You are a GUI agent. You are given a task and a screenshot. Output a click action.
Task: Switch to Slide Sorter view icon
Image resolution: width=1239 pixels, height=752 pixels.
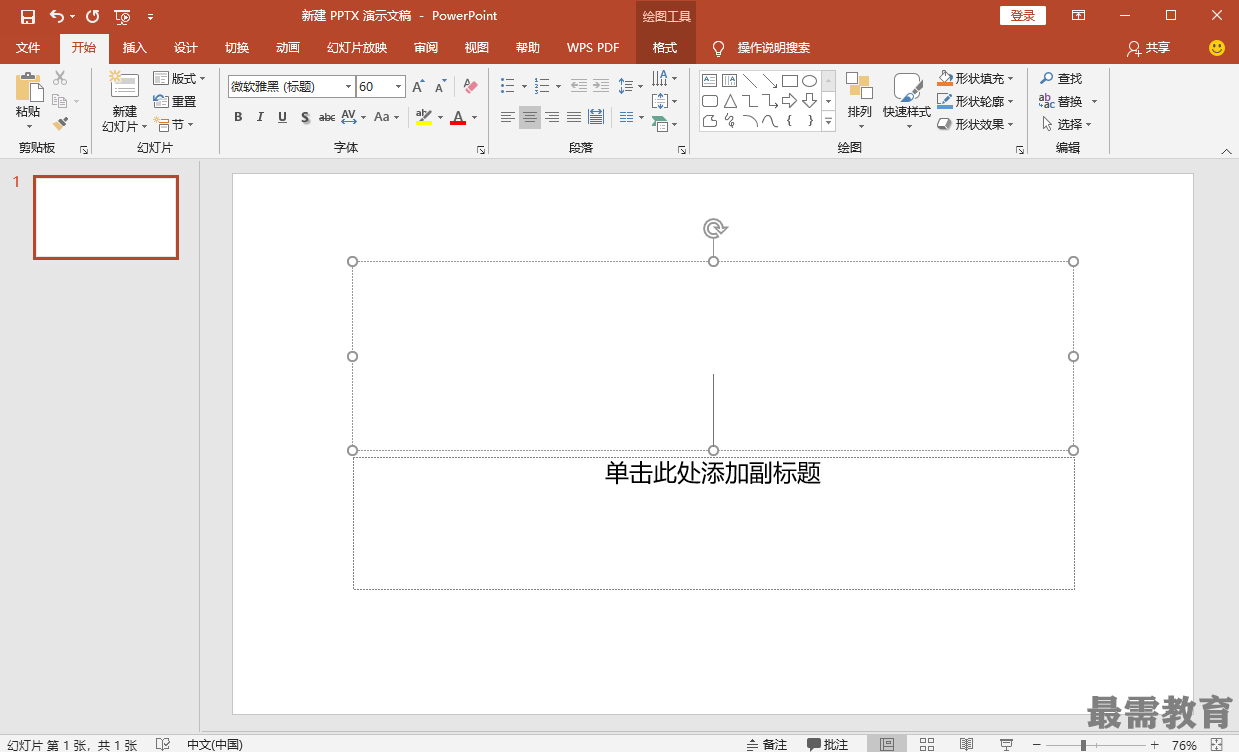pos(927,744)
